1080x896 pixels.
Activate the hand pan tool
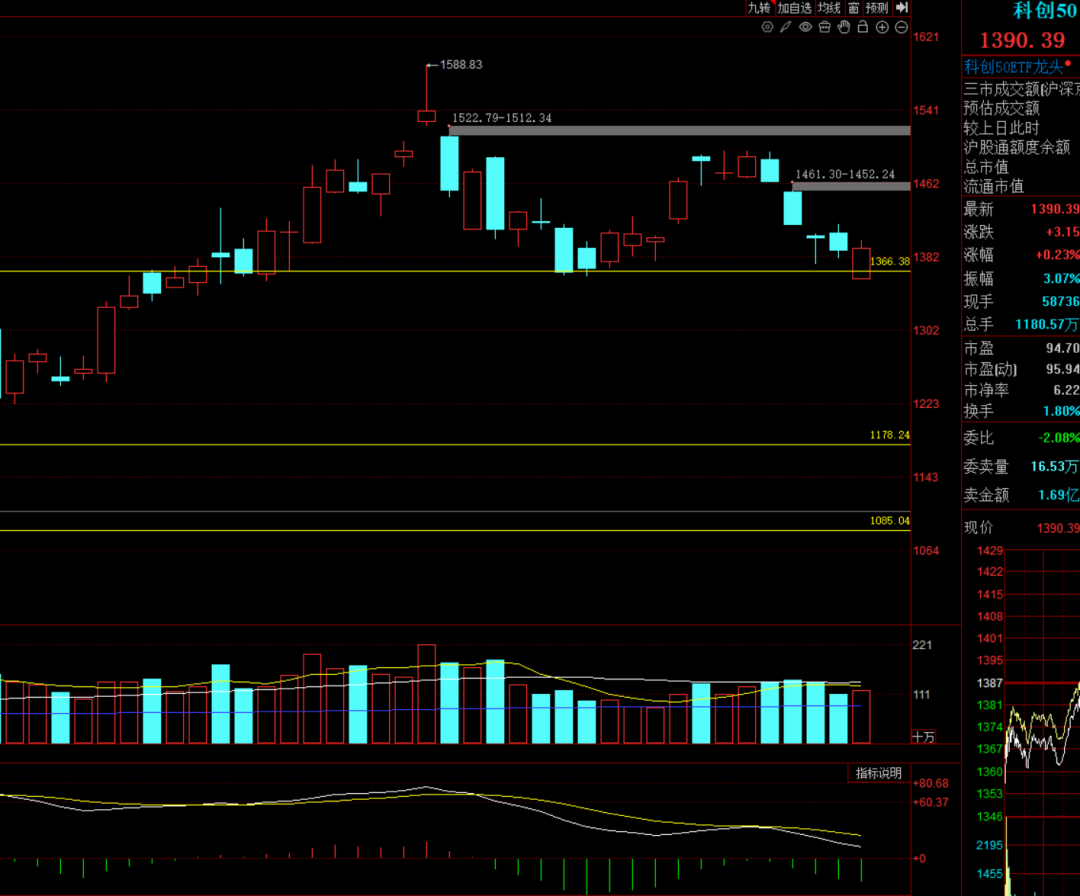[x=844, y=27]
